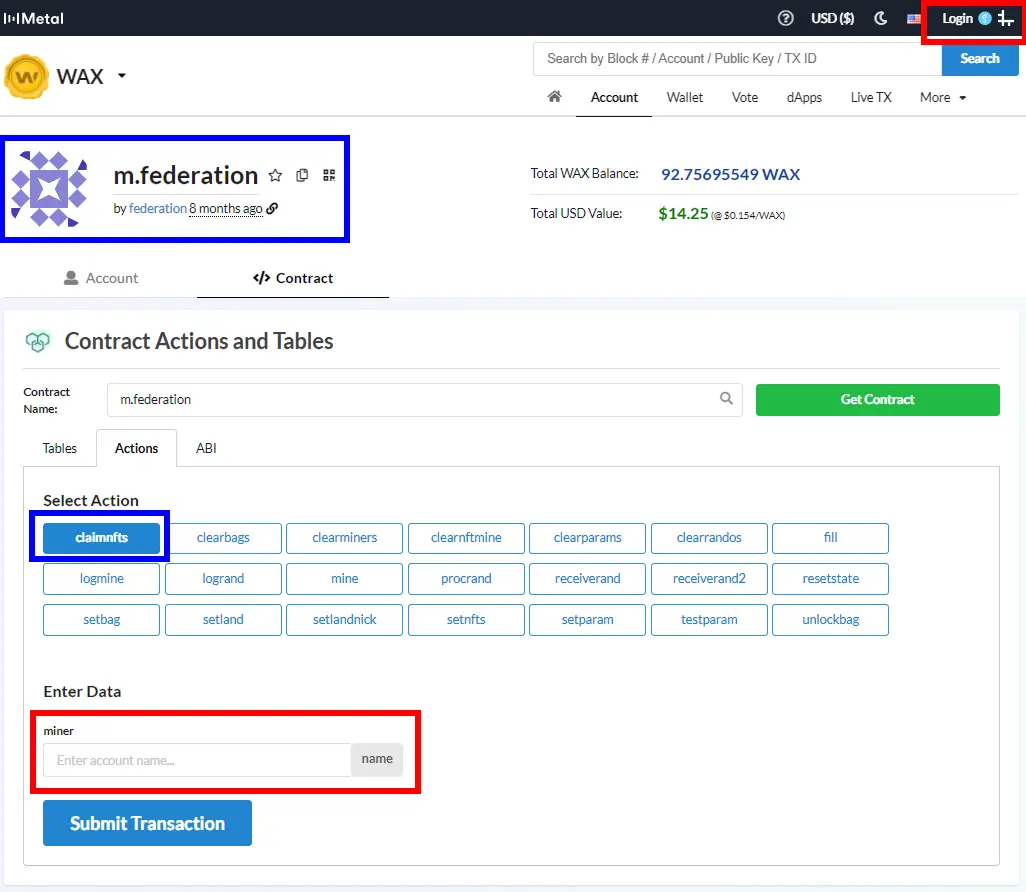Select the setland action
This screenshot has height=892, width=1026.
coord(223,620)
